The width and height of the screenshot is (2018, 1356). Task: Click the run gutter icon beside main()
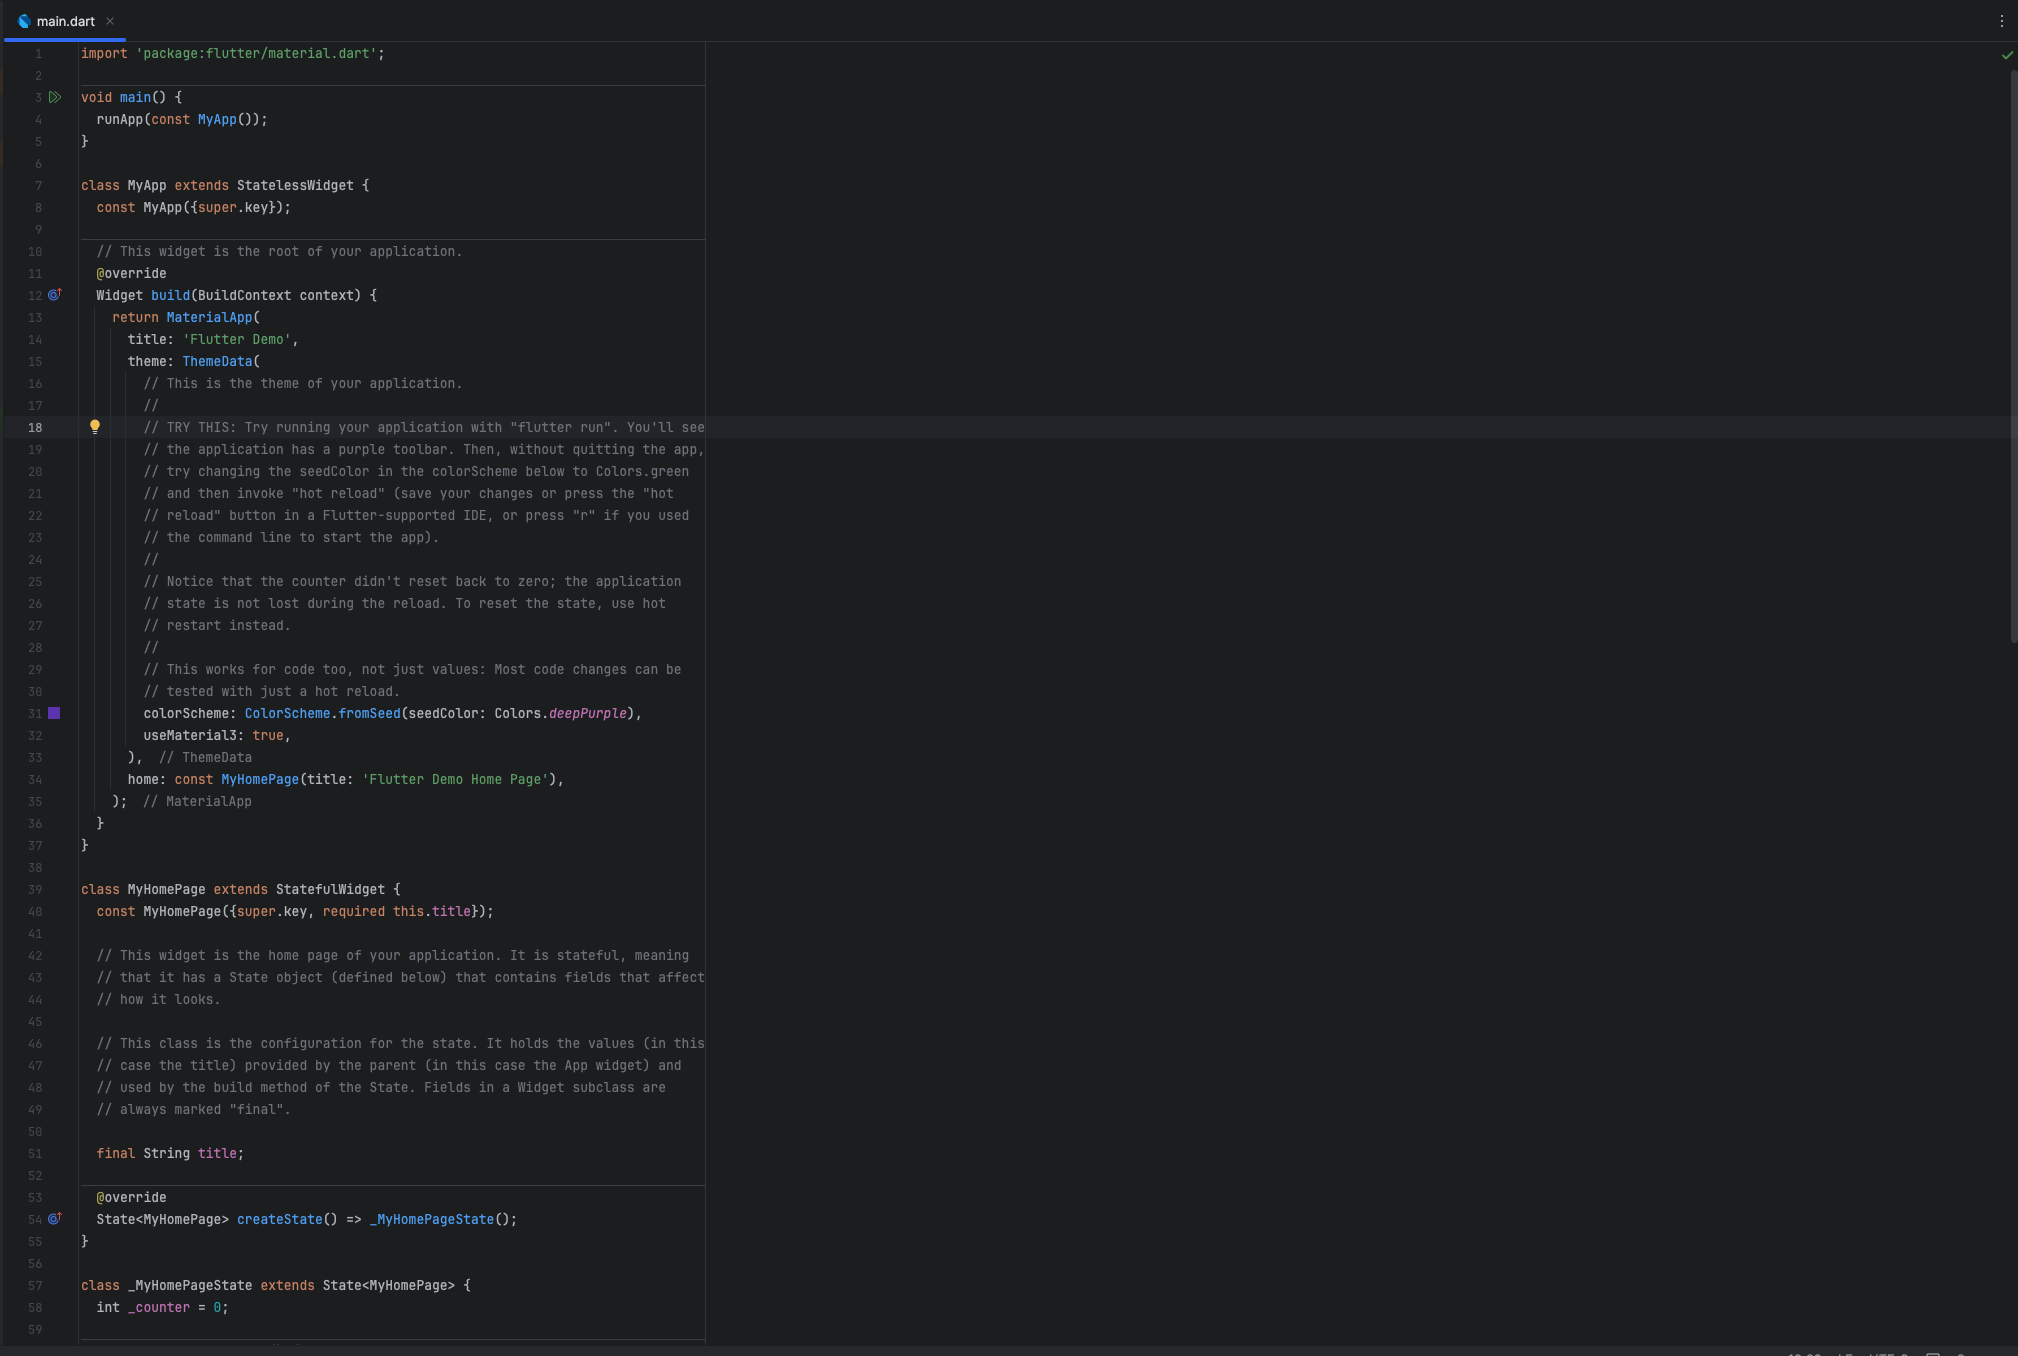pos(55,97)
